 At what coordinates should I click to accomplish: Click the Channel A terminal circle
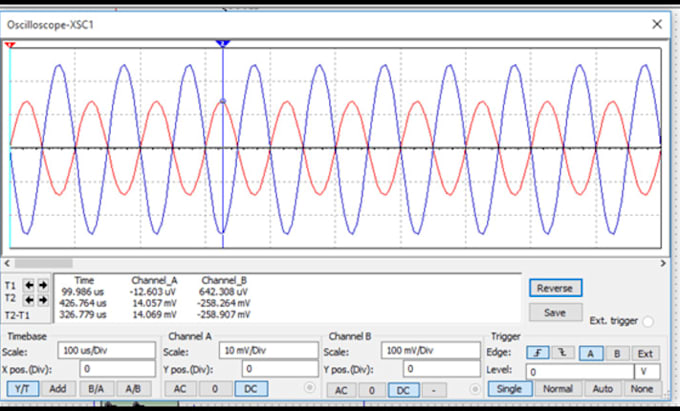point(310,388)
